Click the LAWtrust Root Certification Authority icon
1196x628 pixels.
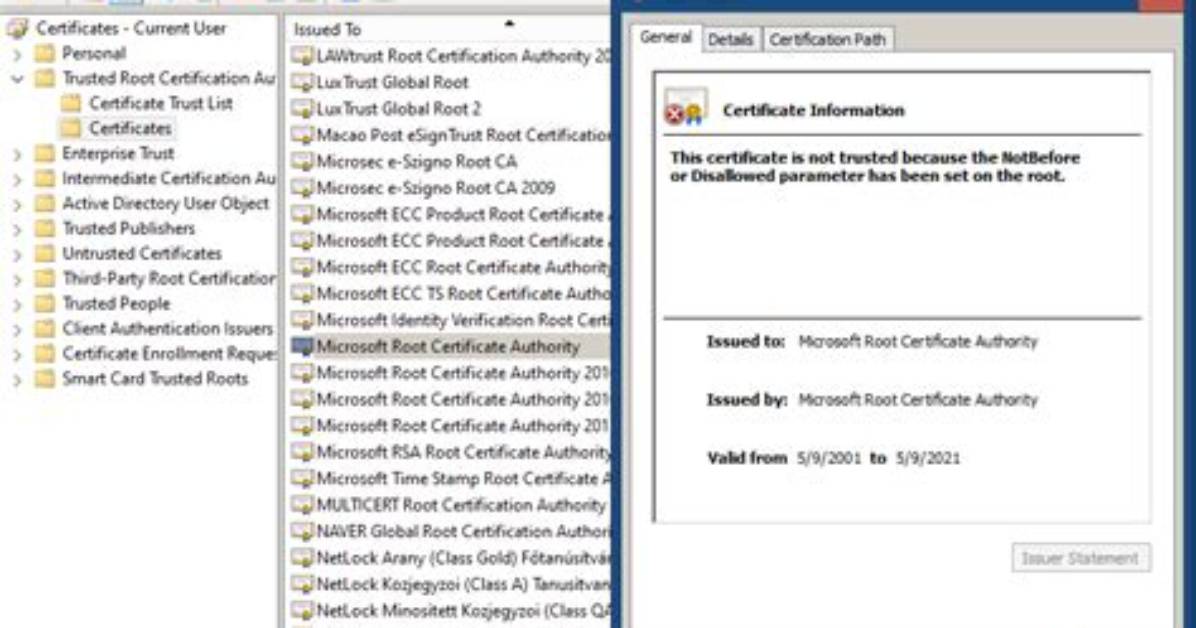(302, 56)
